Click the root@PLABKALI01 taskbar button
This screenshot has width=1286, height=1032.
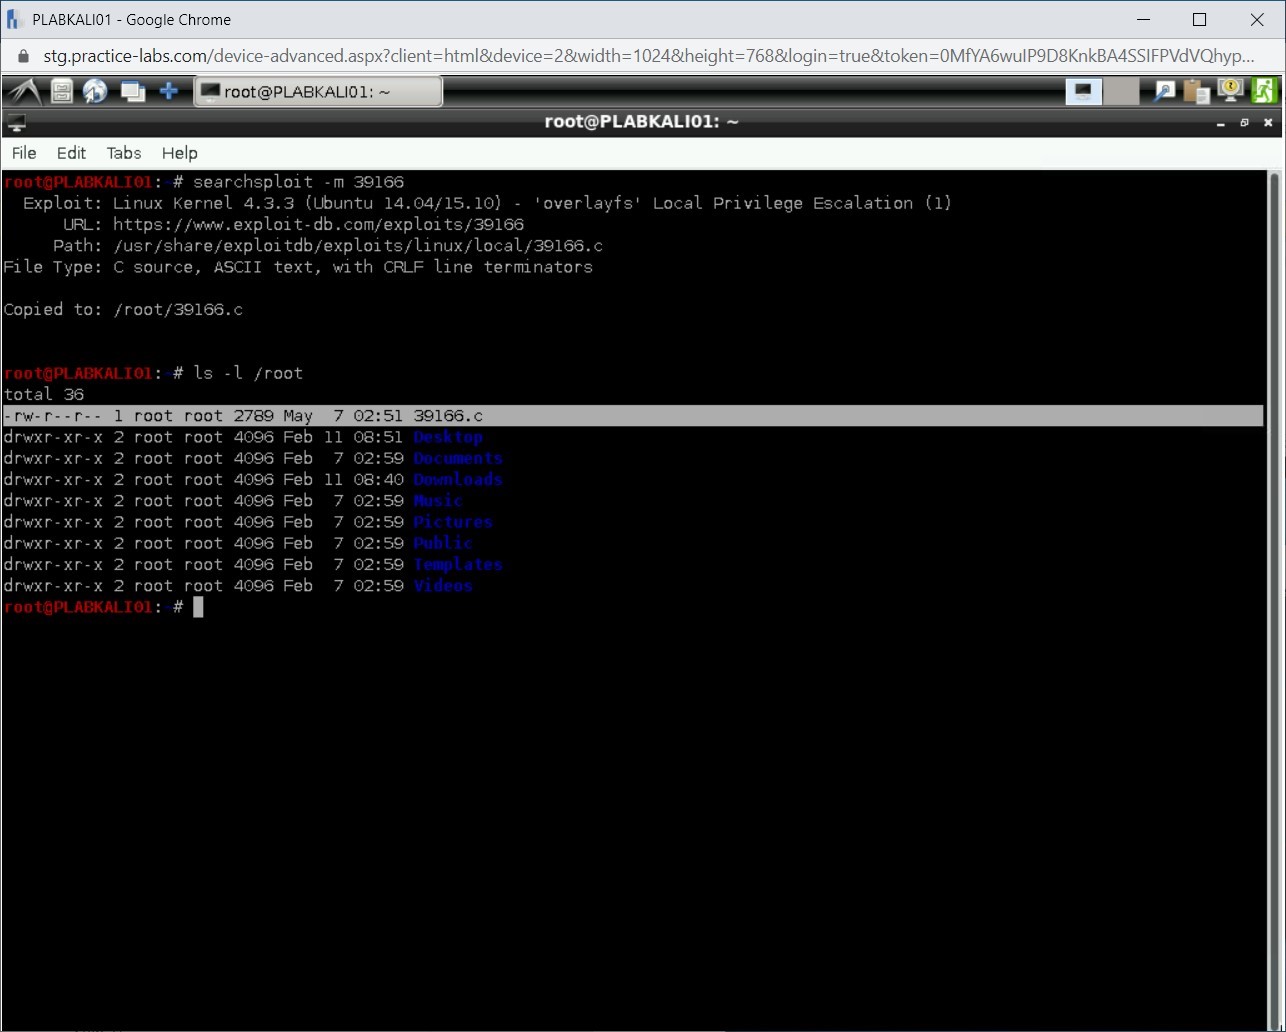317,92
